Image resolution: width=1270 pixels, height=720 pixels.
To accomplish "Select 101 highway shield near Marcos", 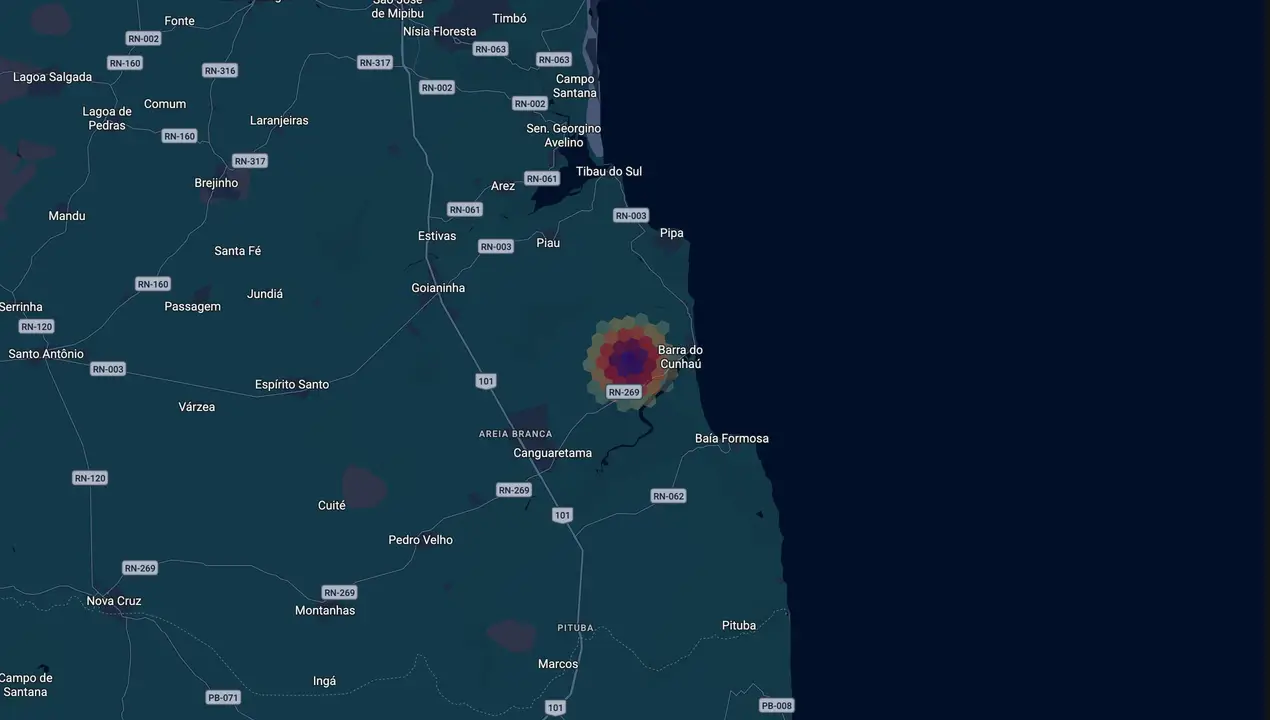I will click(556, 707).
